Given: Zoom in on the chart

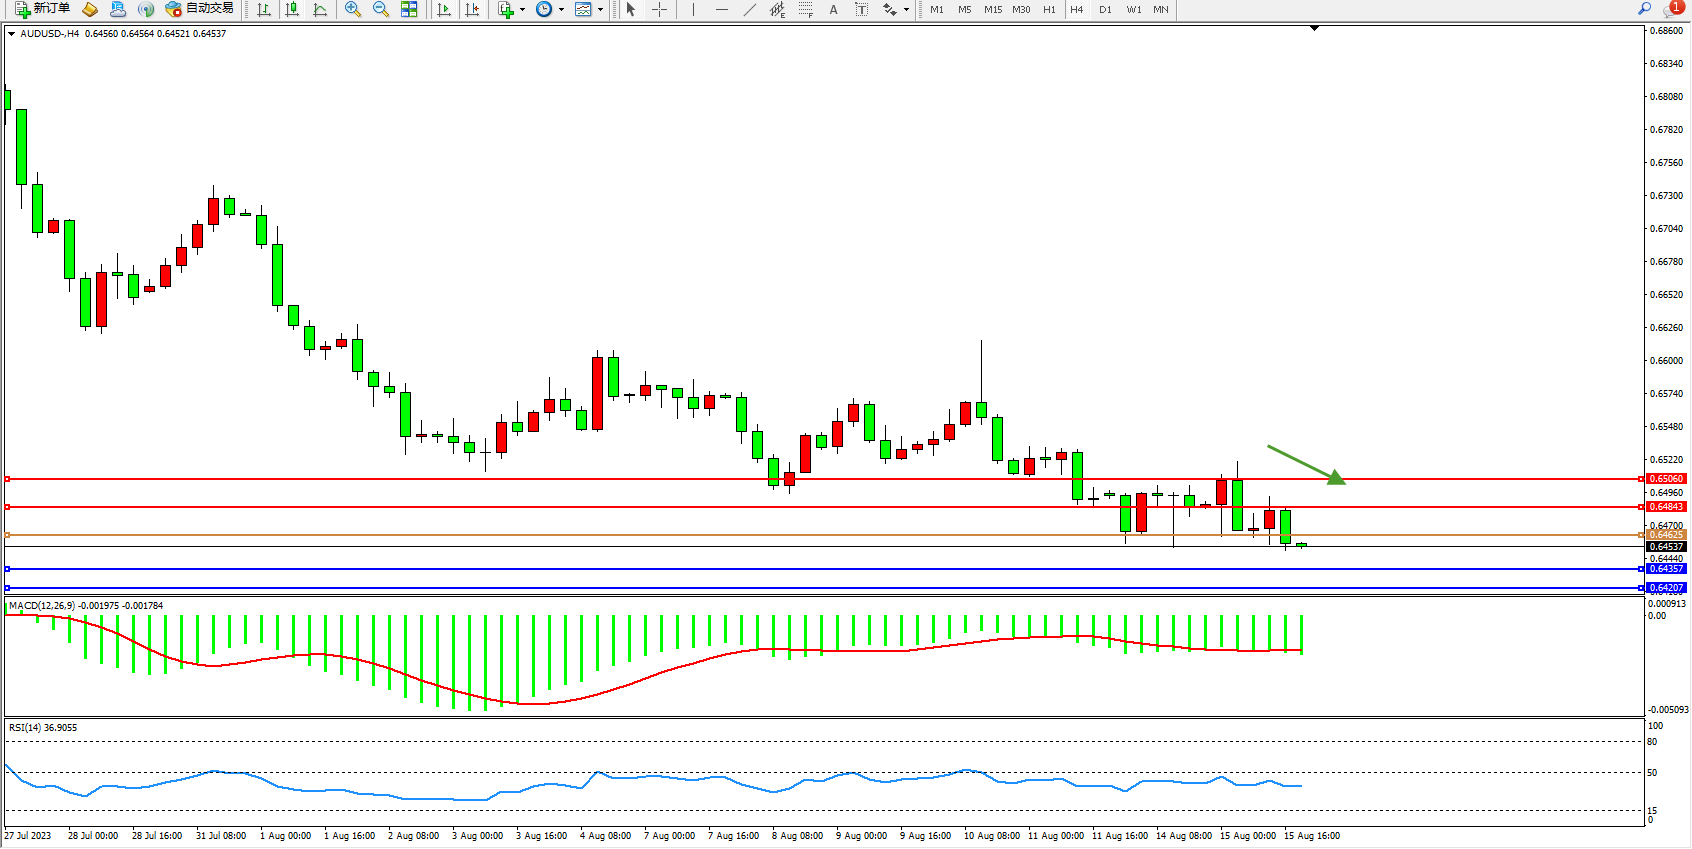Looking at the screenshot, I should 353,9.
